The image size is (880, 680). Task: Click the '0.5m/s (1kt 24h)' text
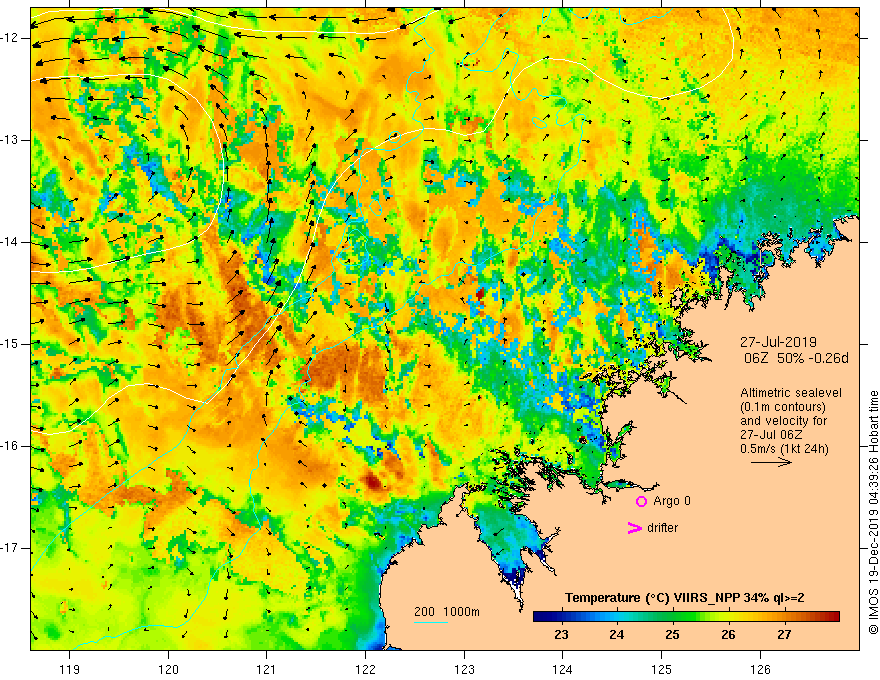click(784, 449)
